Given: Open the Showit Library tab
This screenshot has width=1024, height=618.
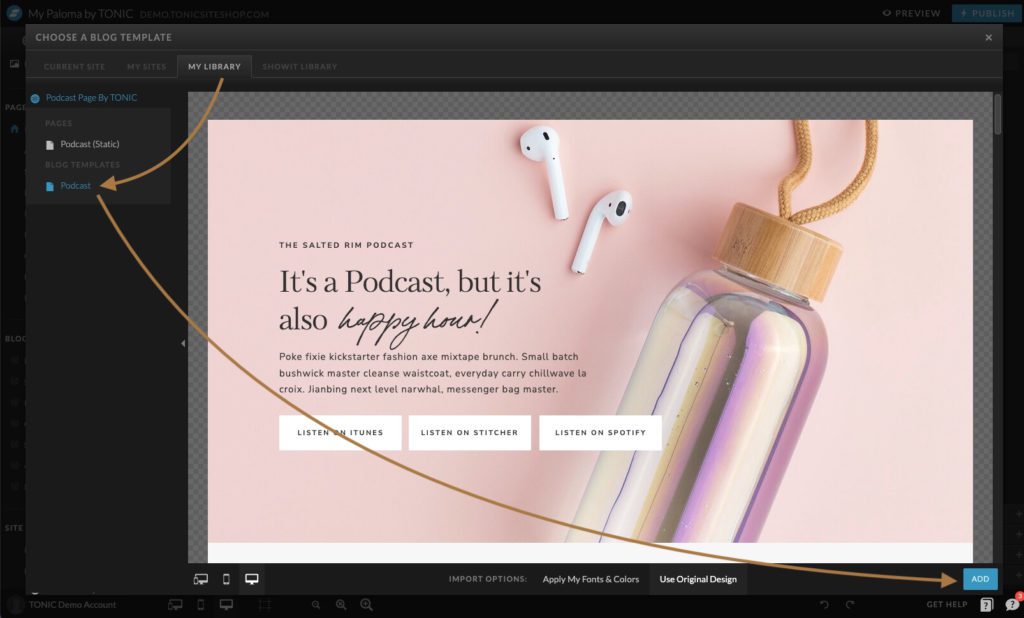Looking at the screenshot, I should [x=299, y=66].
